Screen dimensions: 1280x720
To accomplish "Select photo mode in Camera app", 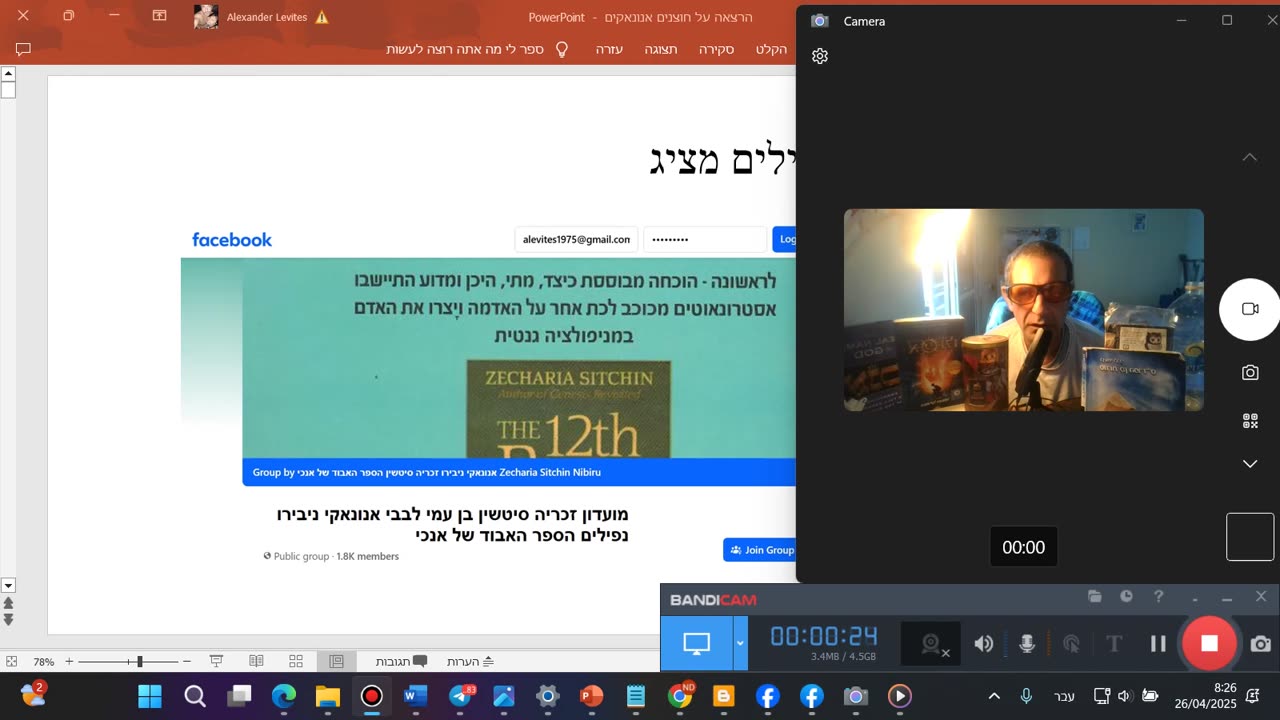I will (1250, 372).
